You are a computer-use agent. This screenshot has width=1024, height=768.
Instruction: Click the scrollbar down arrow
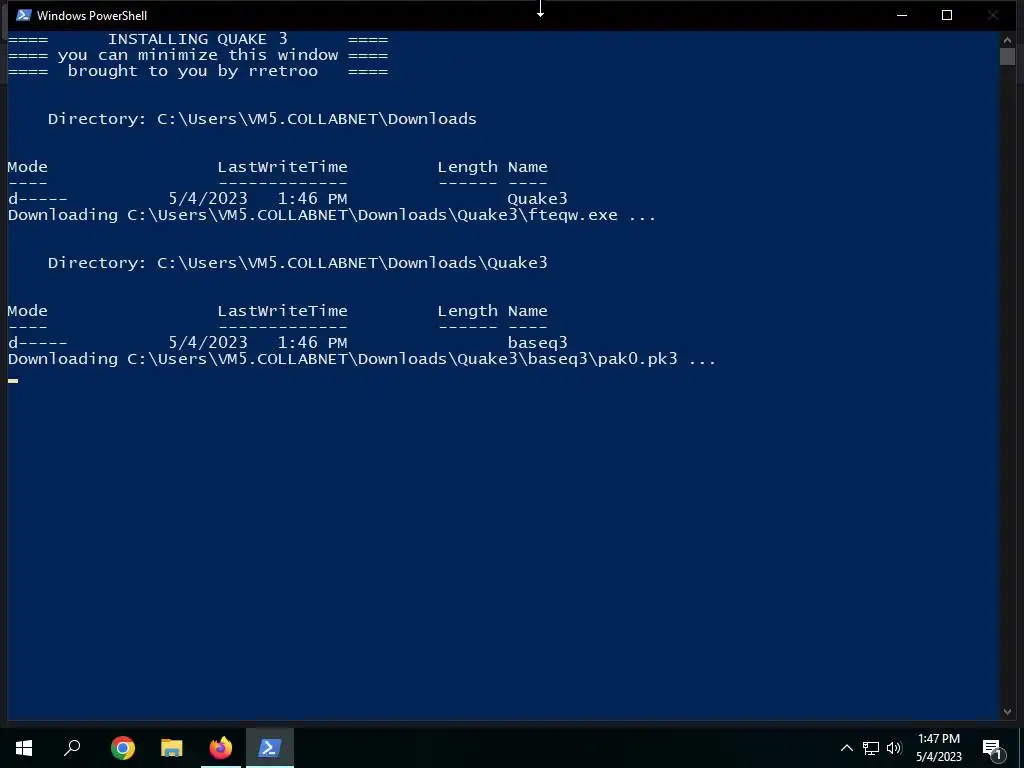[1007, 712]
